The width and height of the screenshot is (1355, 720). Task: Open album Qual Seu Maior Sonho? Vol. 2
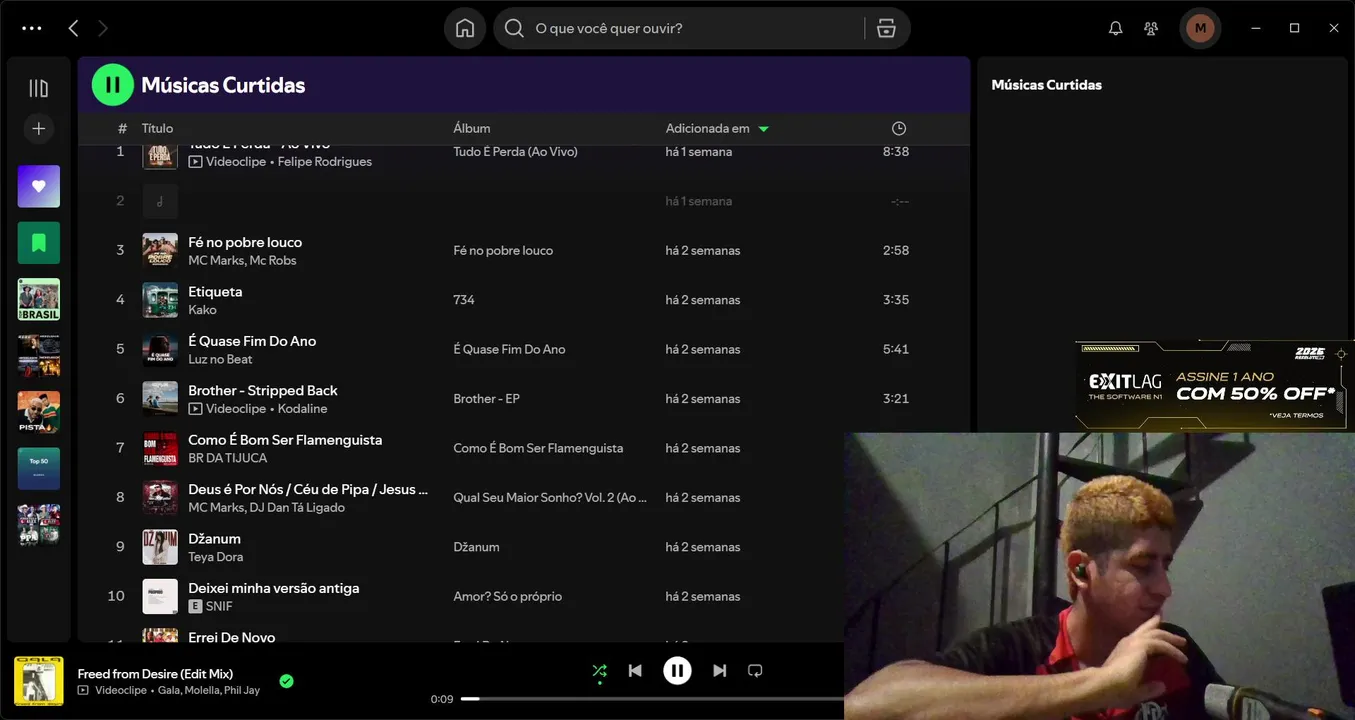(x=550, y=497)
